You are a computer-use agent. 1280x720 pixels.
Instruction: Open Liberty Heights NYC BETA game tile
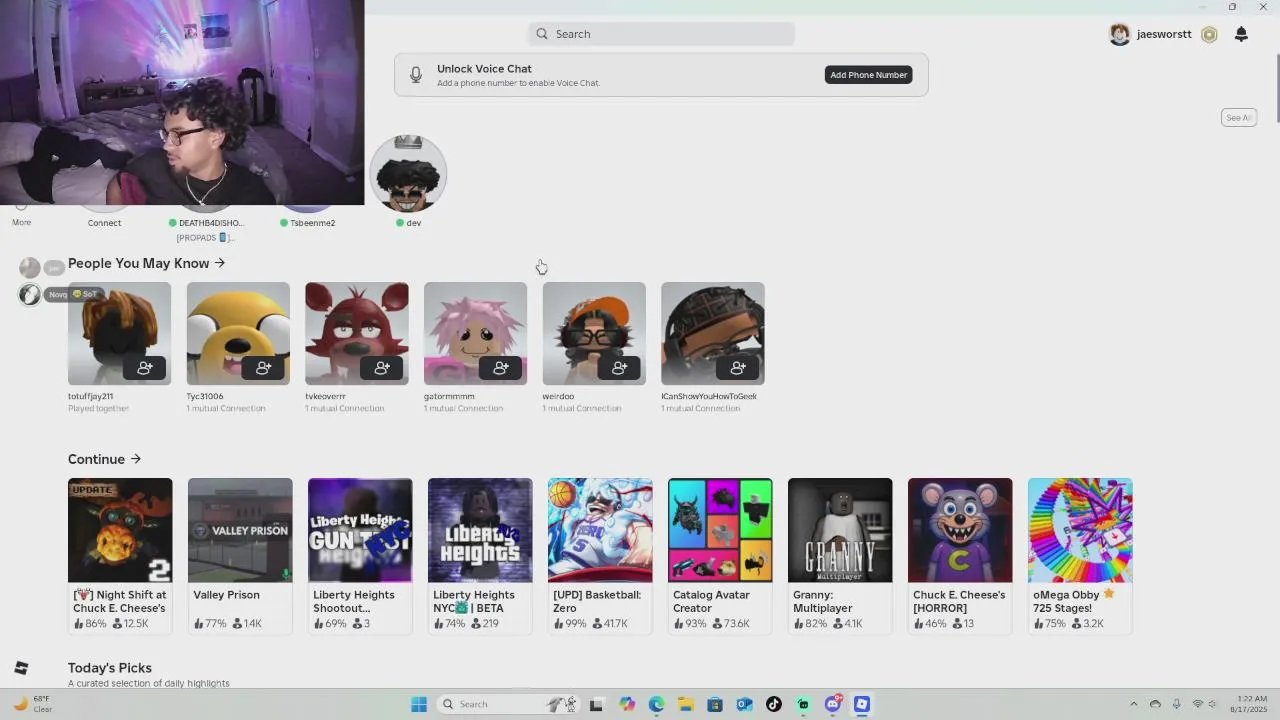(480, 555)
